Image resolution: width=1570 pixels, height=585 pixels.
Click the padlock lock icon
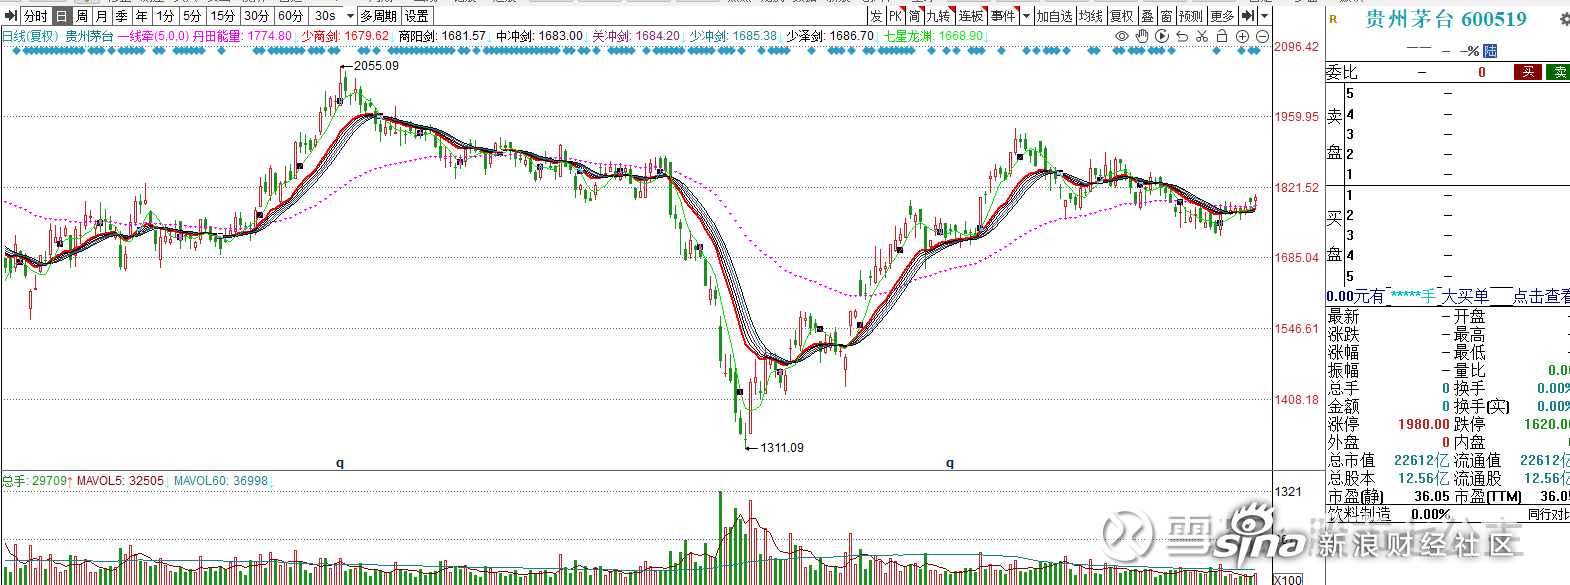tap(1221, 36)
